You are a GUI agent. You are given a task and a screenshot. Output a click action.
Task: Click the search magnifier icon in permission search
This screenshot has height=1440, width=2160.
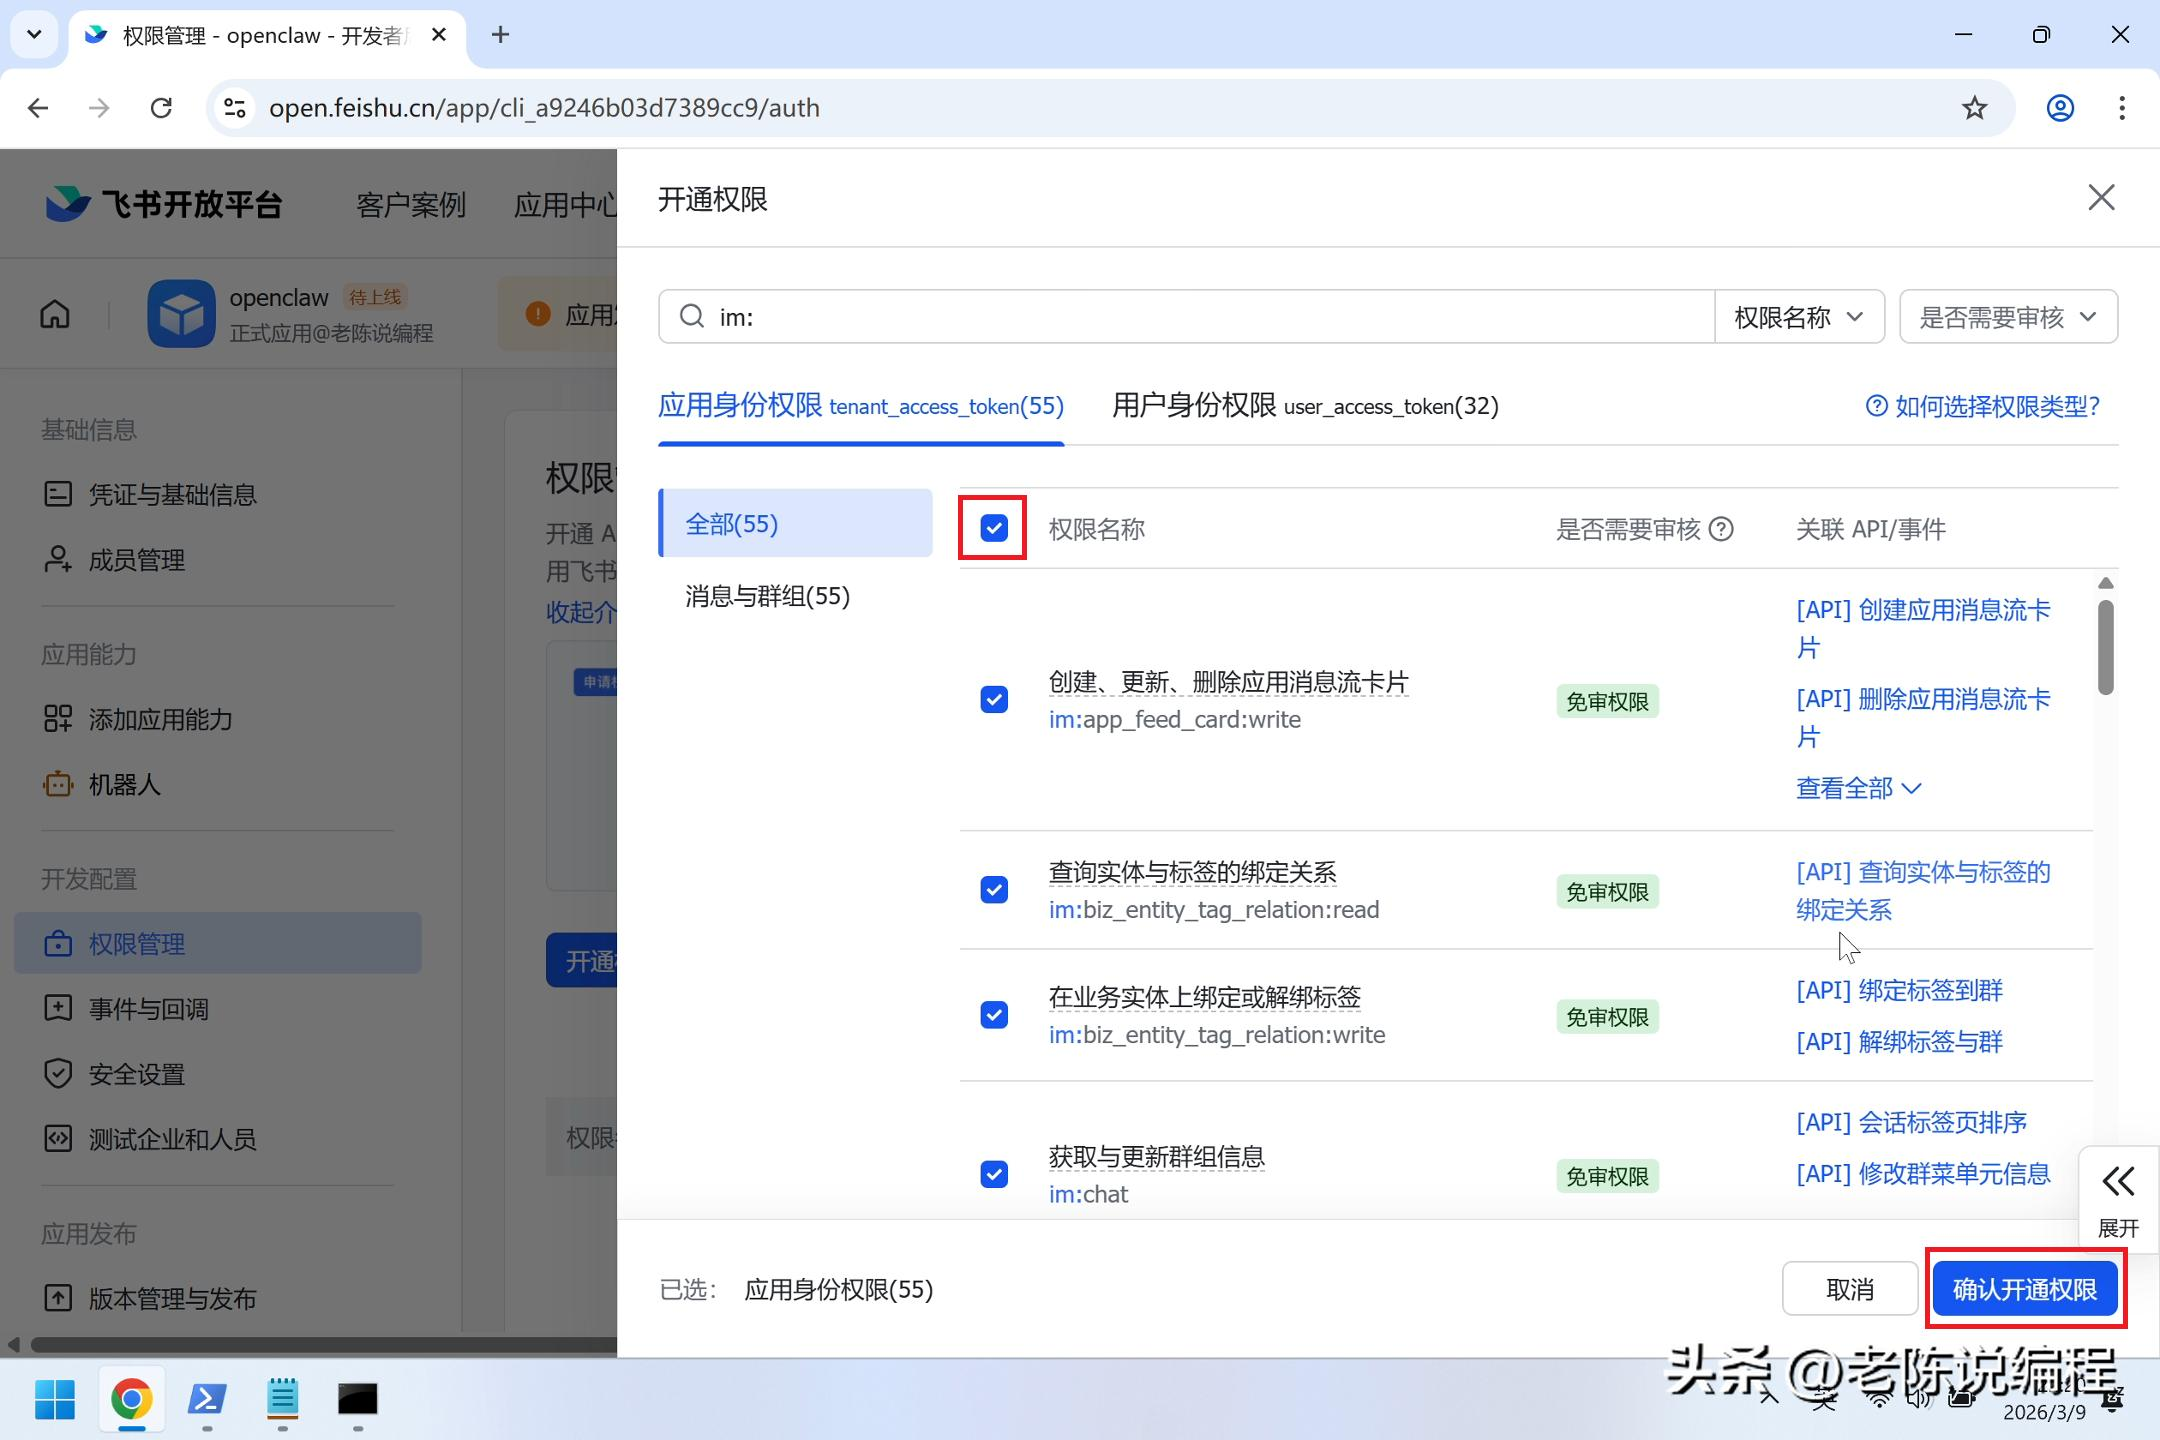692,317
